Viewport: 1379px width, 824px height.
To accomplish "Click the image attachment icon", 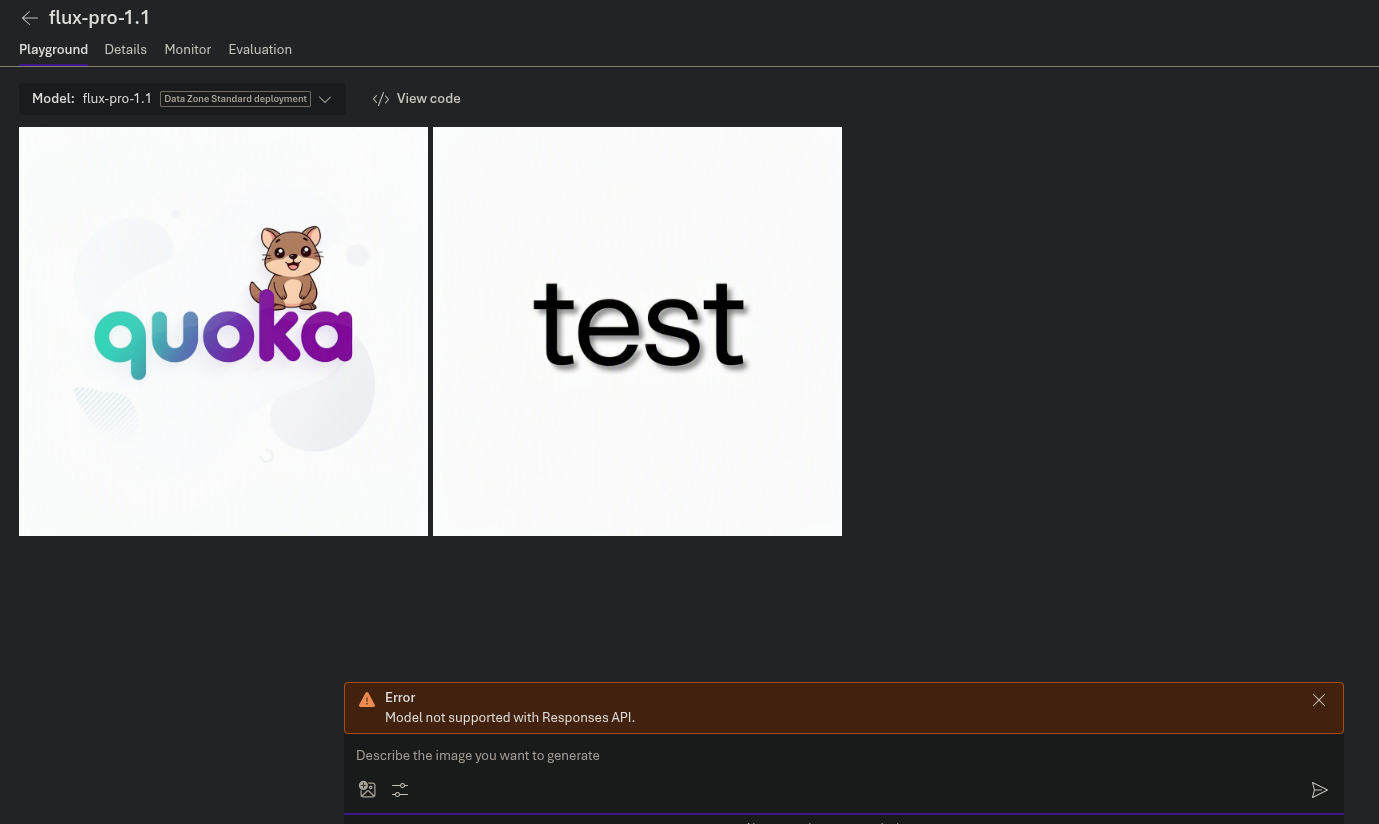I will pyautogui.click(x=368, y=790).
